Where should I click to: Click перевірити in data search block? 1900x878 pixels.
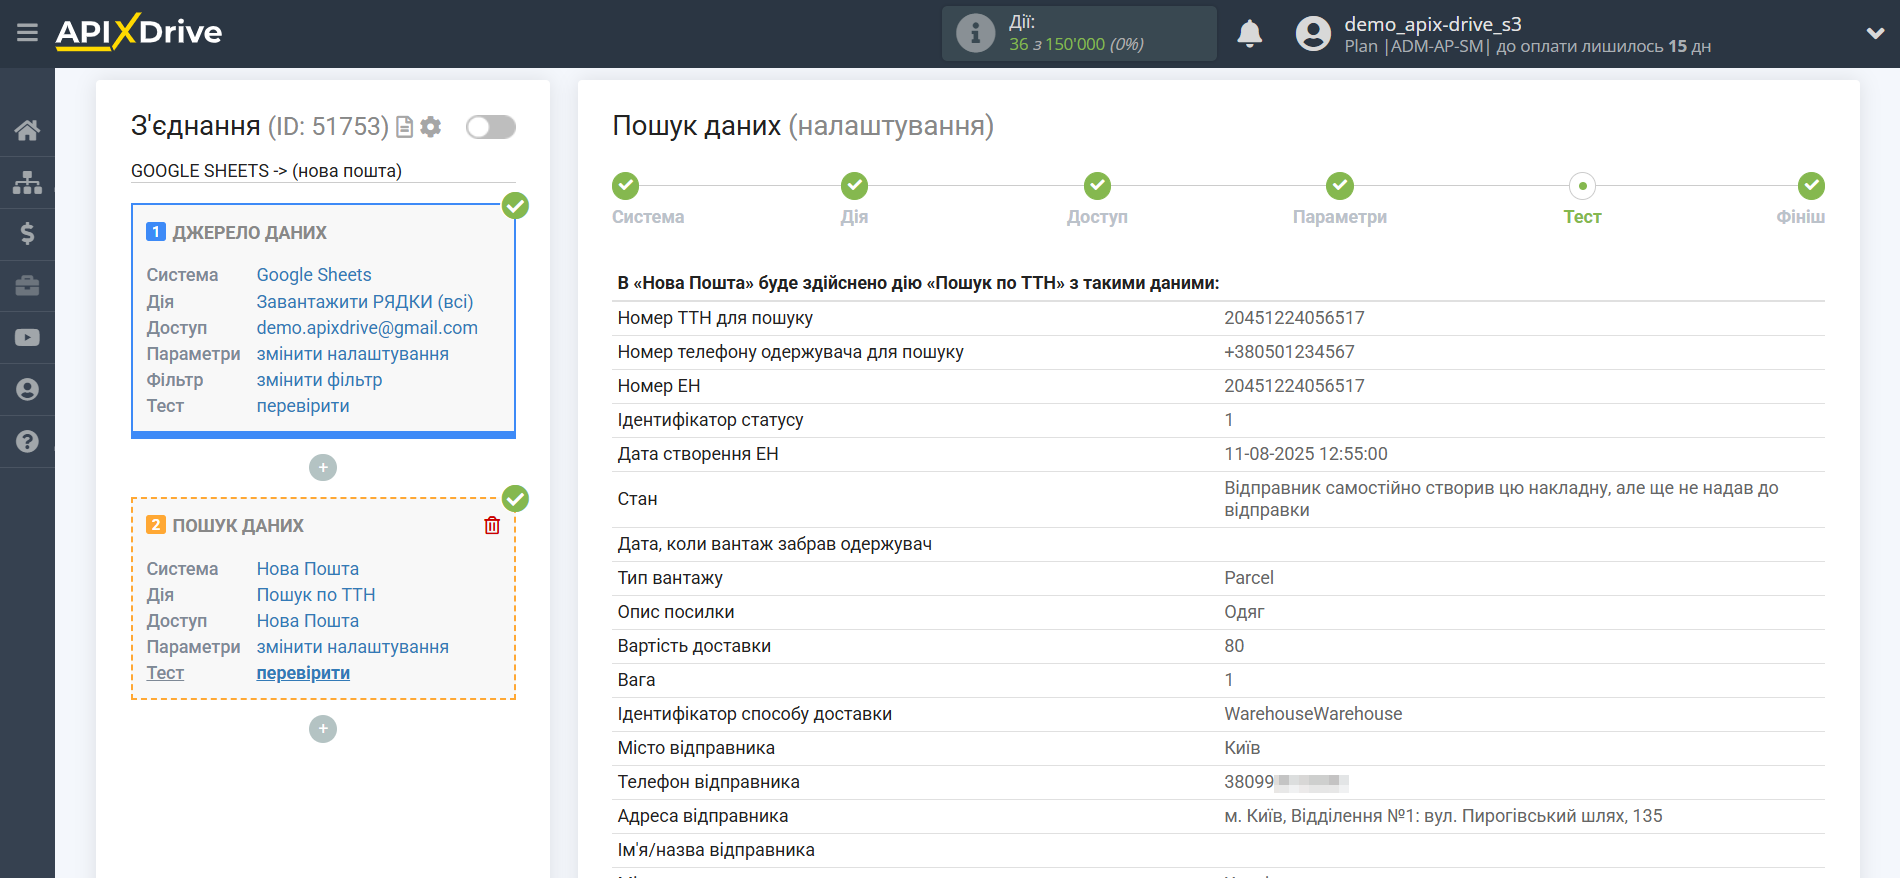tap(303, 673)
